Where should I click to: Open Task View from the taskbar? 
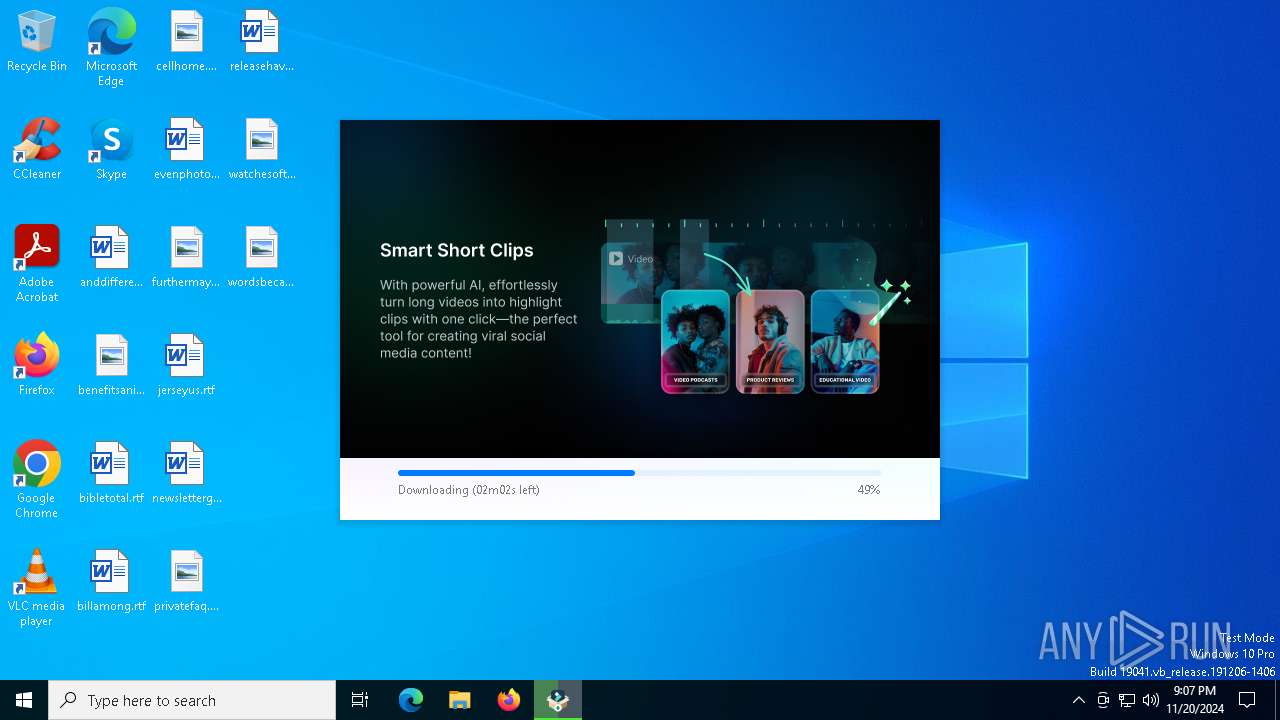[x=360, y=700]
